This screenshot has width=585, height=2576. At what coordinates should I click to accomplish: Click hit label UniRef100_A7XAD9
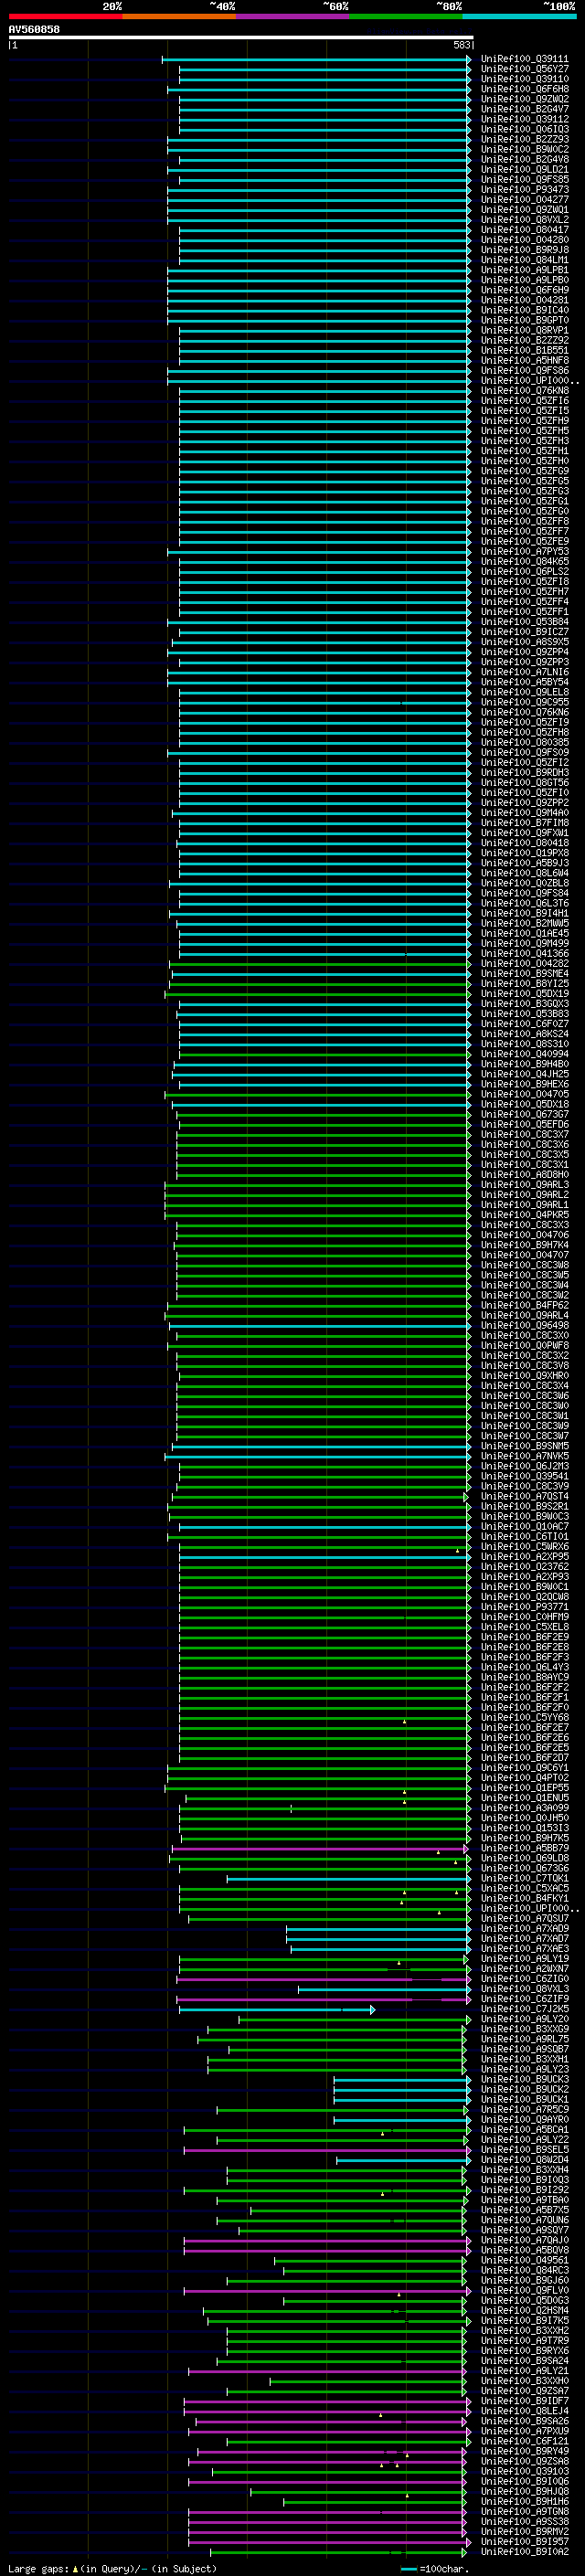pyautogui.click(x=524, y=1928)
